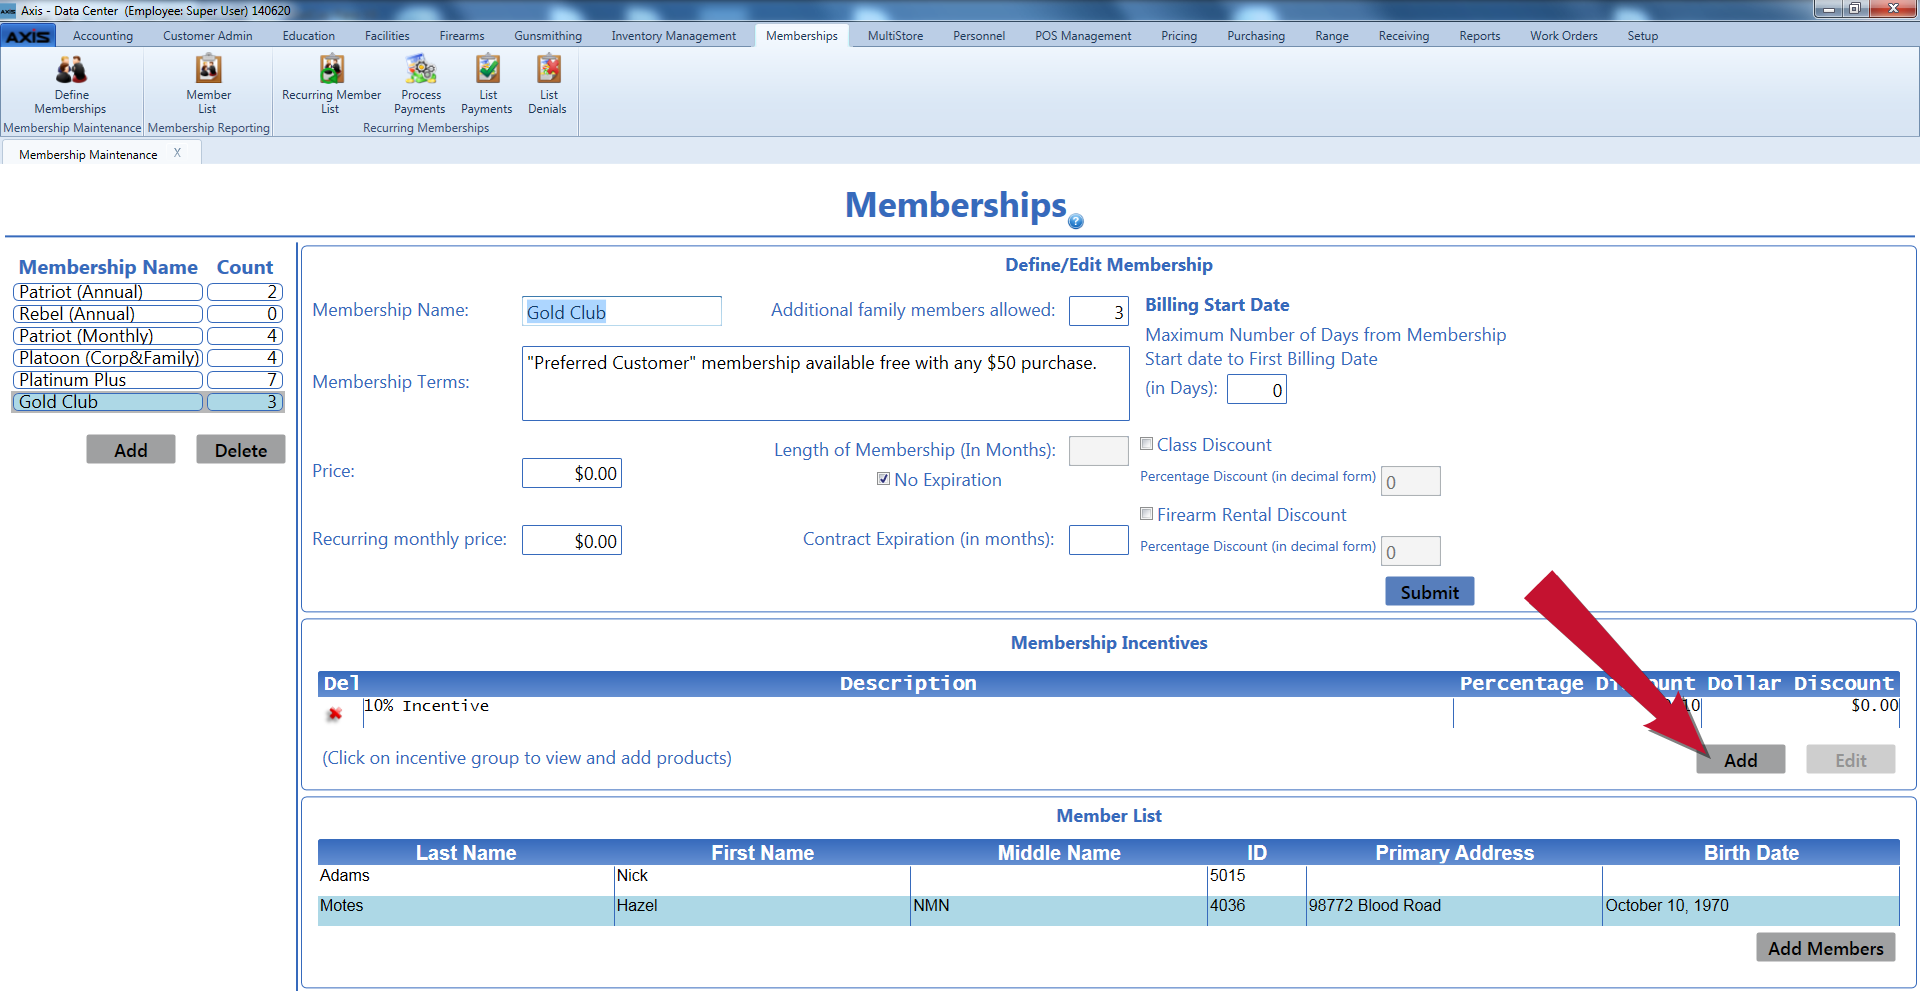Delete the 10% Incentive row

[335, 714]
